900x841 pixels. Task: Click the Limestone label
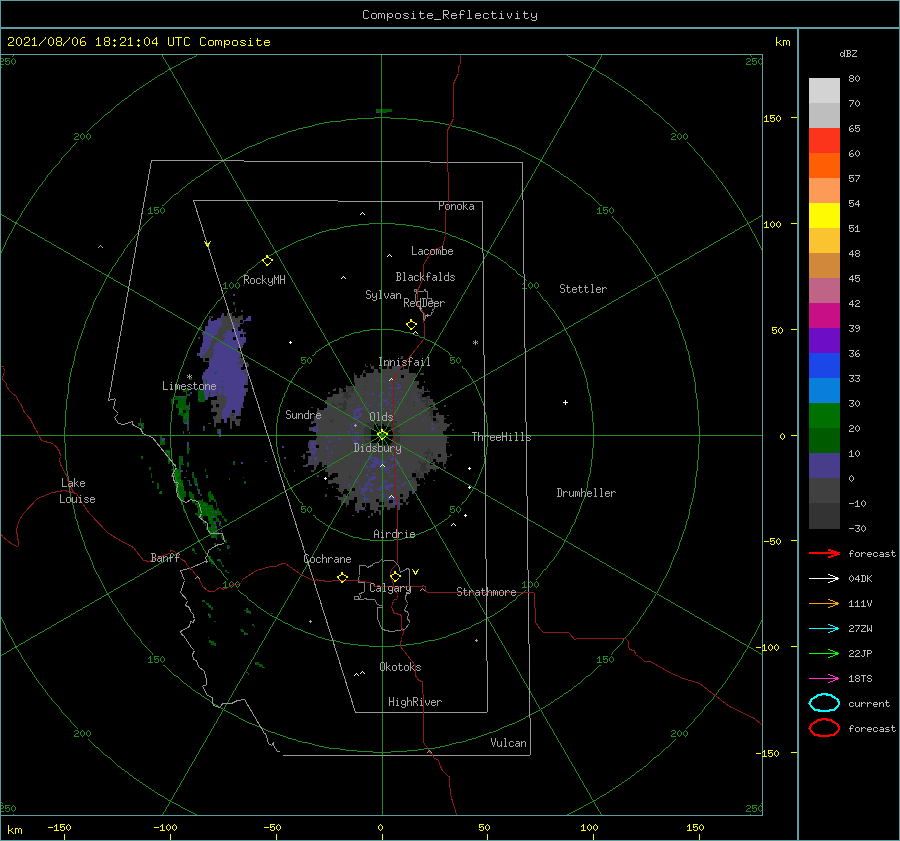click(x=189, y=386)
